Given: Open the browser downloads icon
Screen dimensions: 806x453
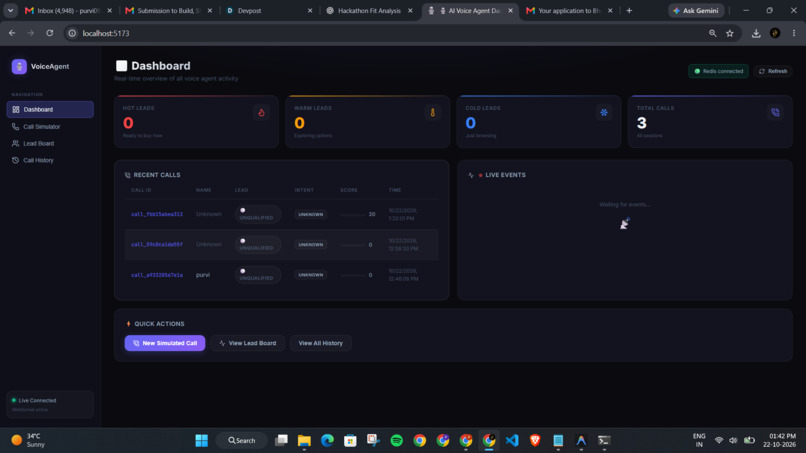Looking at the screenshot, I should 756,33.
